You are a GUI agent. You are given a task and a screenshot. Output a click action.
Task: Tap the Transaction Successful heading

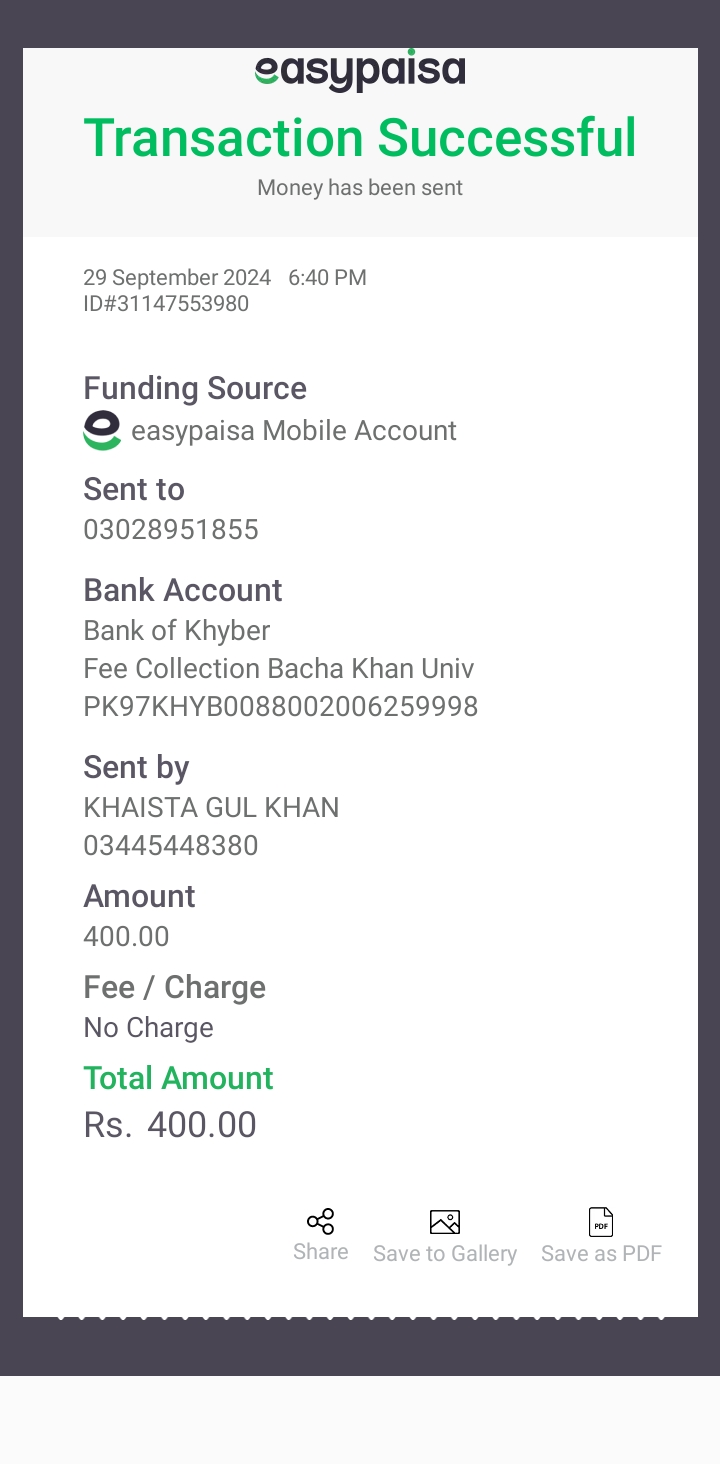click(360, 138)
